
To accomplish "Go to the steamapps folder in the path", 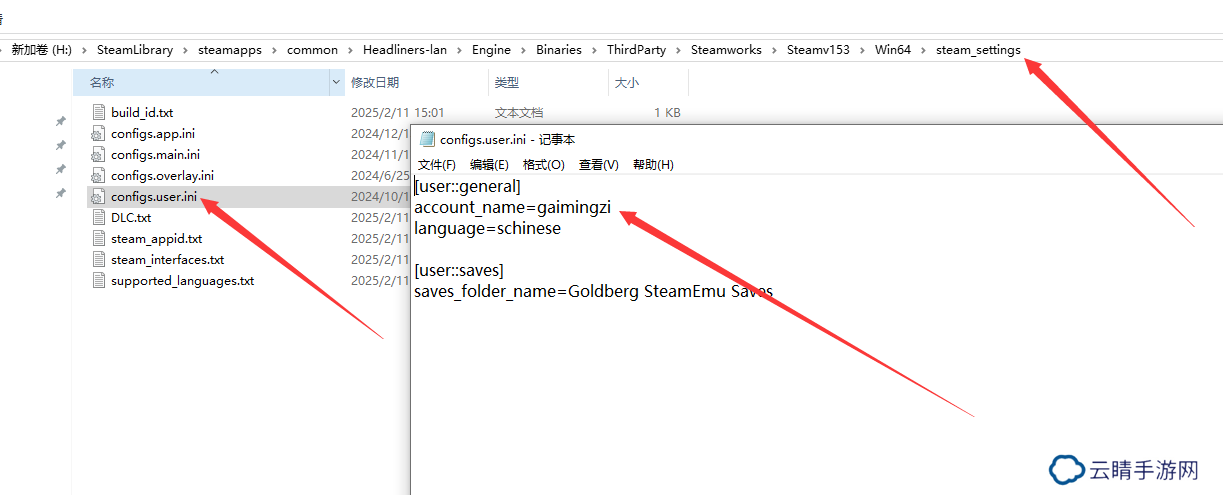I will click(230, 50).
